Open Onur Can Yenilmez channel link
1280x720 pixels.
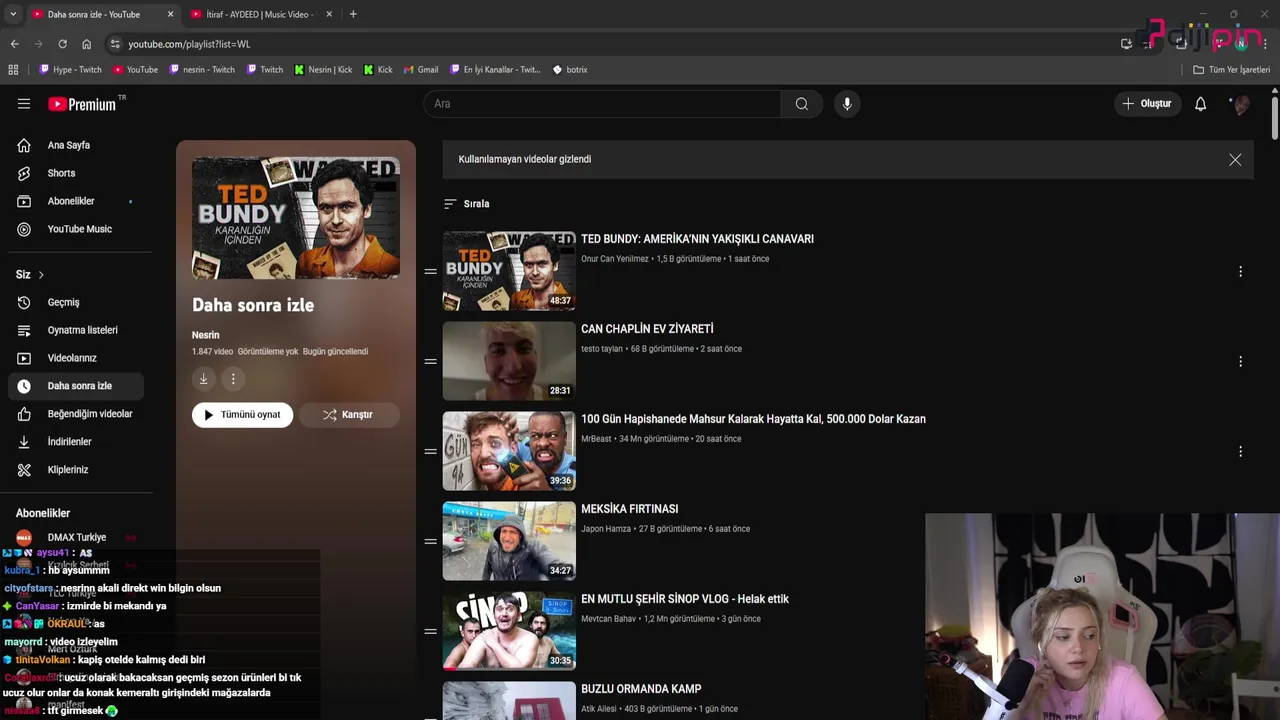click(x=615, y=259)
